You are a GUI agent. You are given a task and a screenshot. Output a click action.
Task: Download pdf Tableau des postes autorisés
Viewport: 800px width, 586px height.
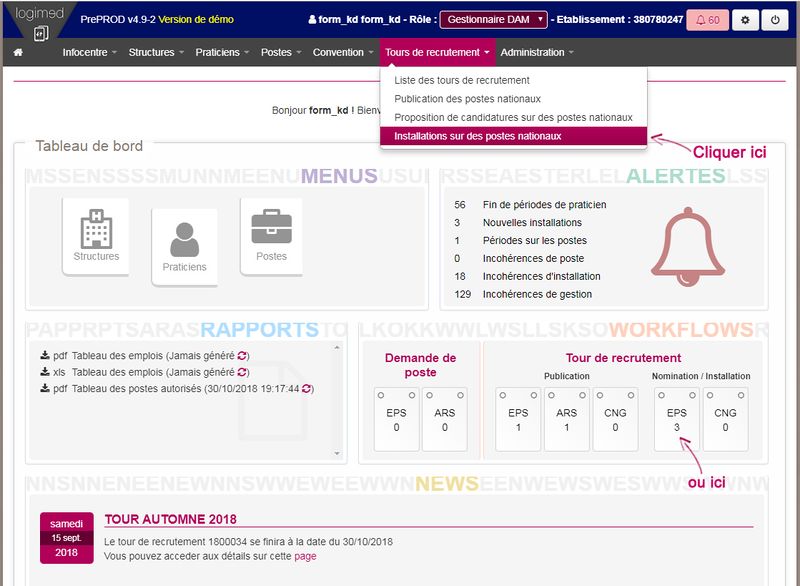[x=45, y=388]
